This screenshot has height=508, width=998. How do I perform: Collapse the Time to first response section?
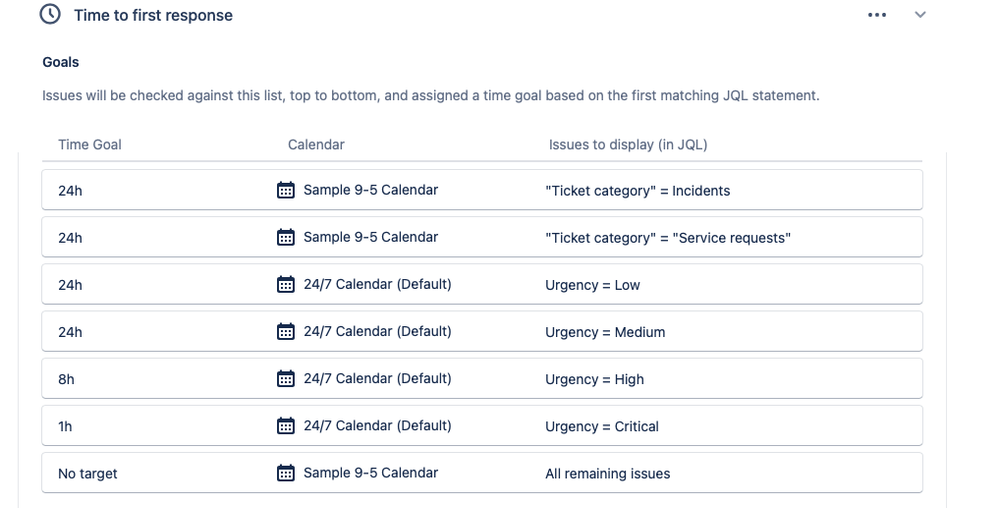tap(920, 15)
